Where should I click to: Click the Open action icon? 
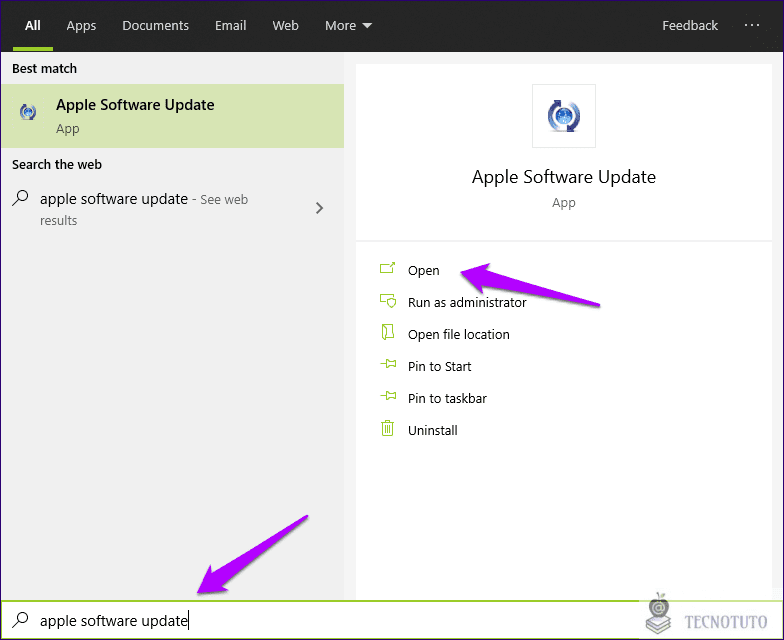[388, 268]
